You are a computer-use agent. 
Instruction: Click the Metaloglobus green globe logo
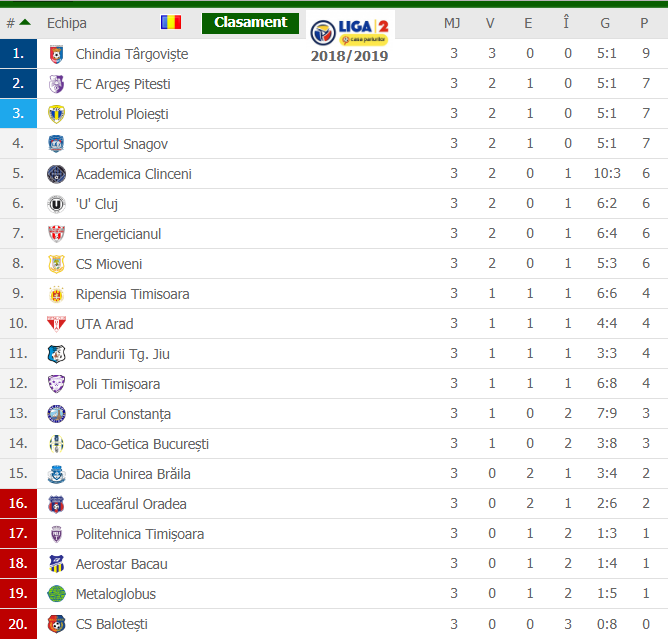(x=56, y=594)
